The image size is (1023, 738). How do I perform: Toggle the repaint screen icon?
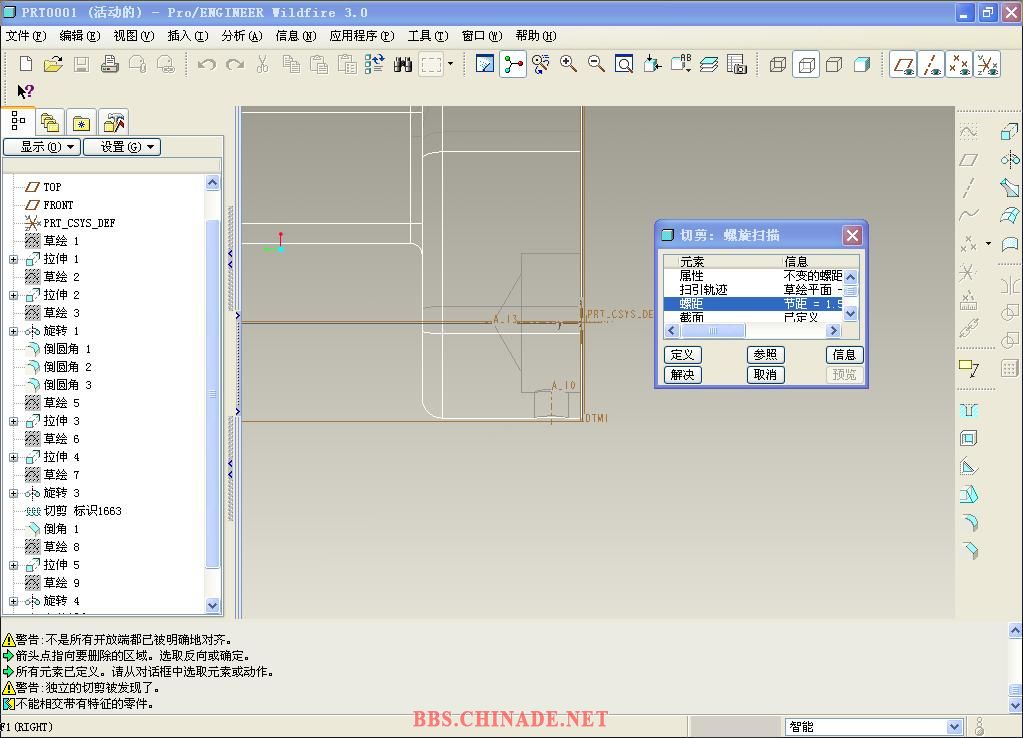pyautogui.click(x=485, y=64)
